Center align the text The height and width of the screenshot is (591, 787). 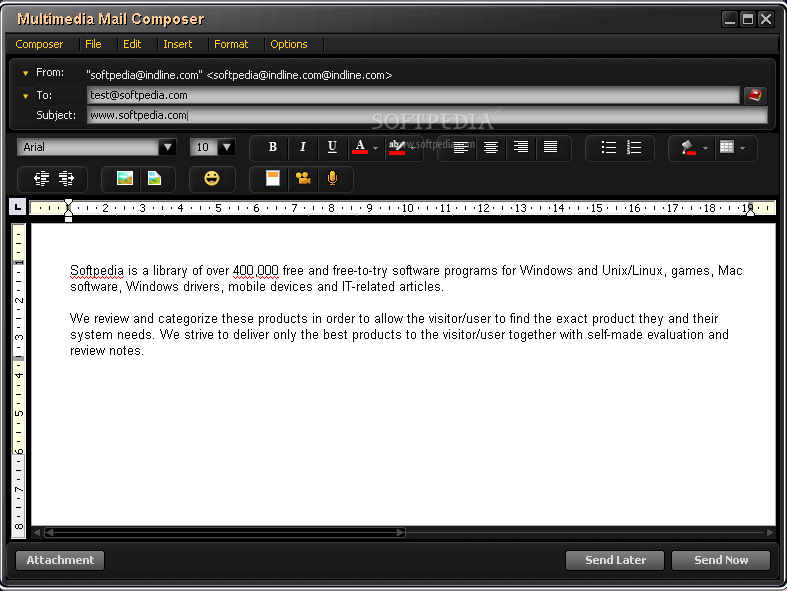[490, 148]
